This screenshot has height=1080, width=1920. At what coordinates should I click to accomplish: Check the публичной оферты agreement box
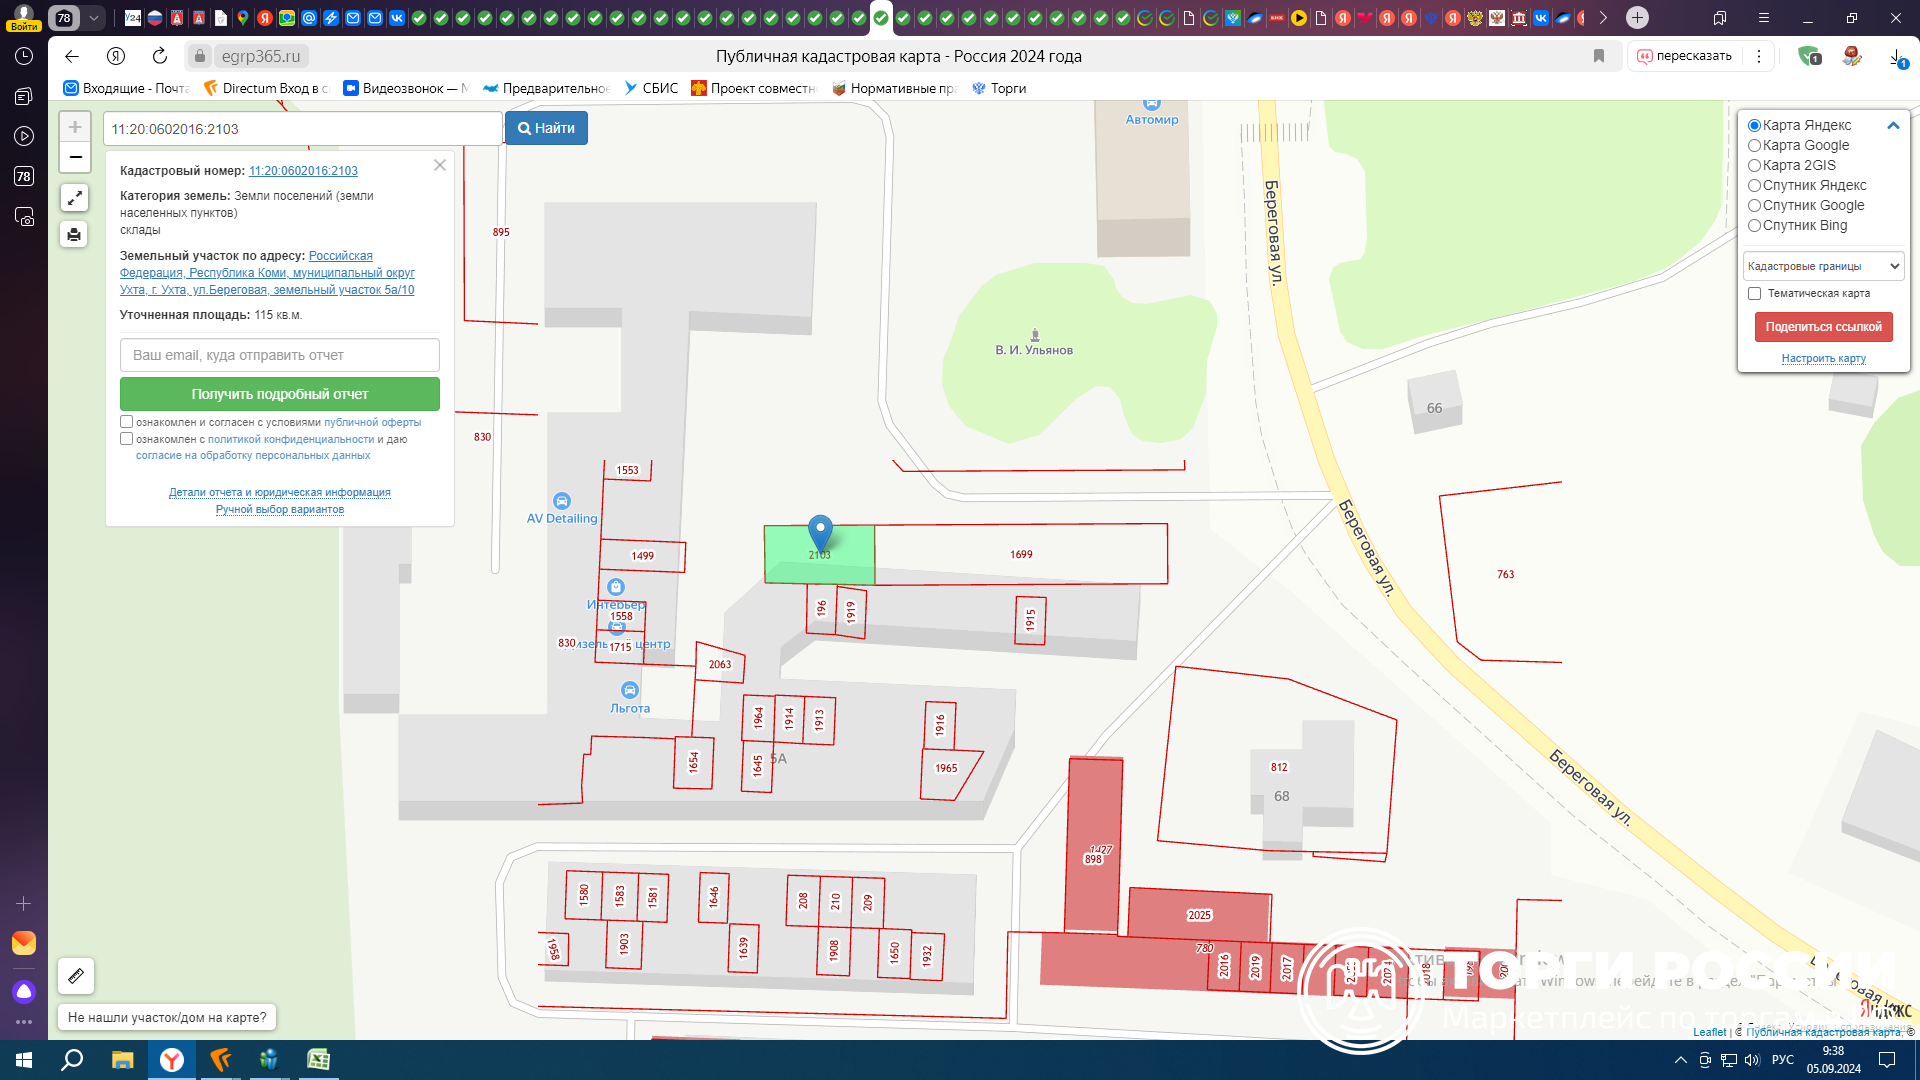pos(127,422)
